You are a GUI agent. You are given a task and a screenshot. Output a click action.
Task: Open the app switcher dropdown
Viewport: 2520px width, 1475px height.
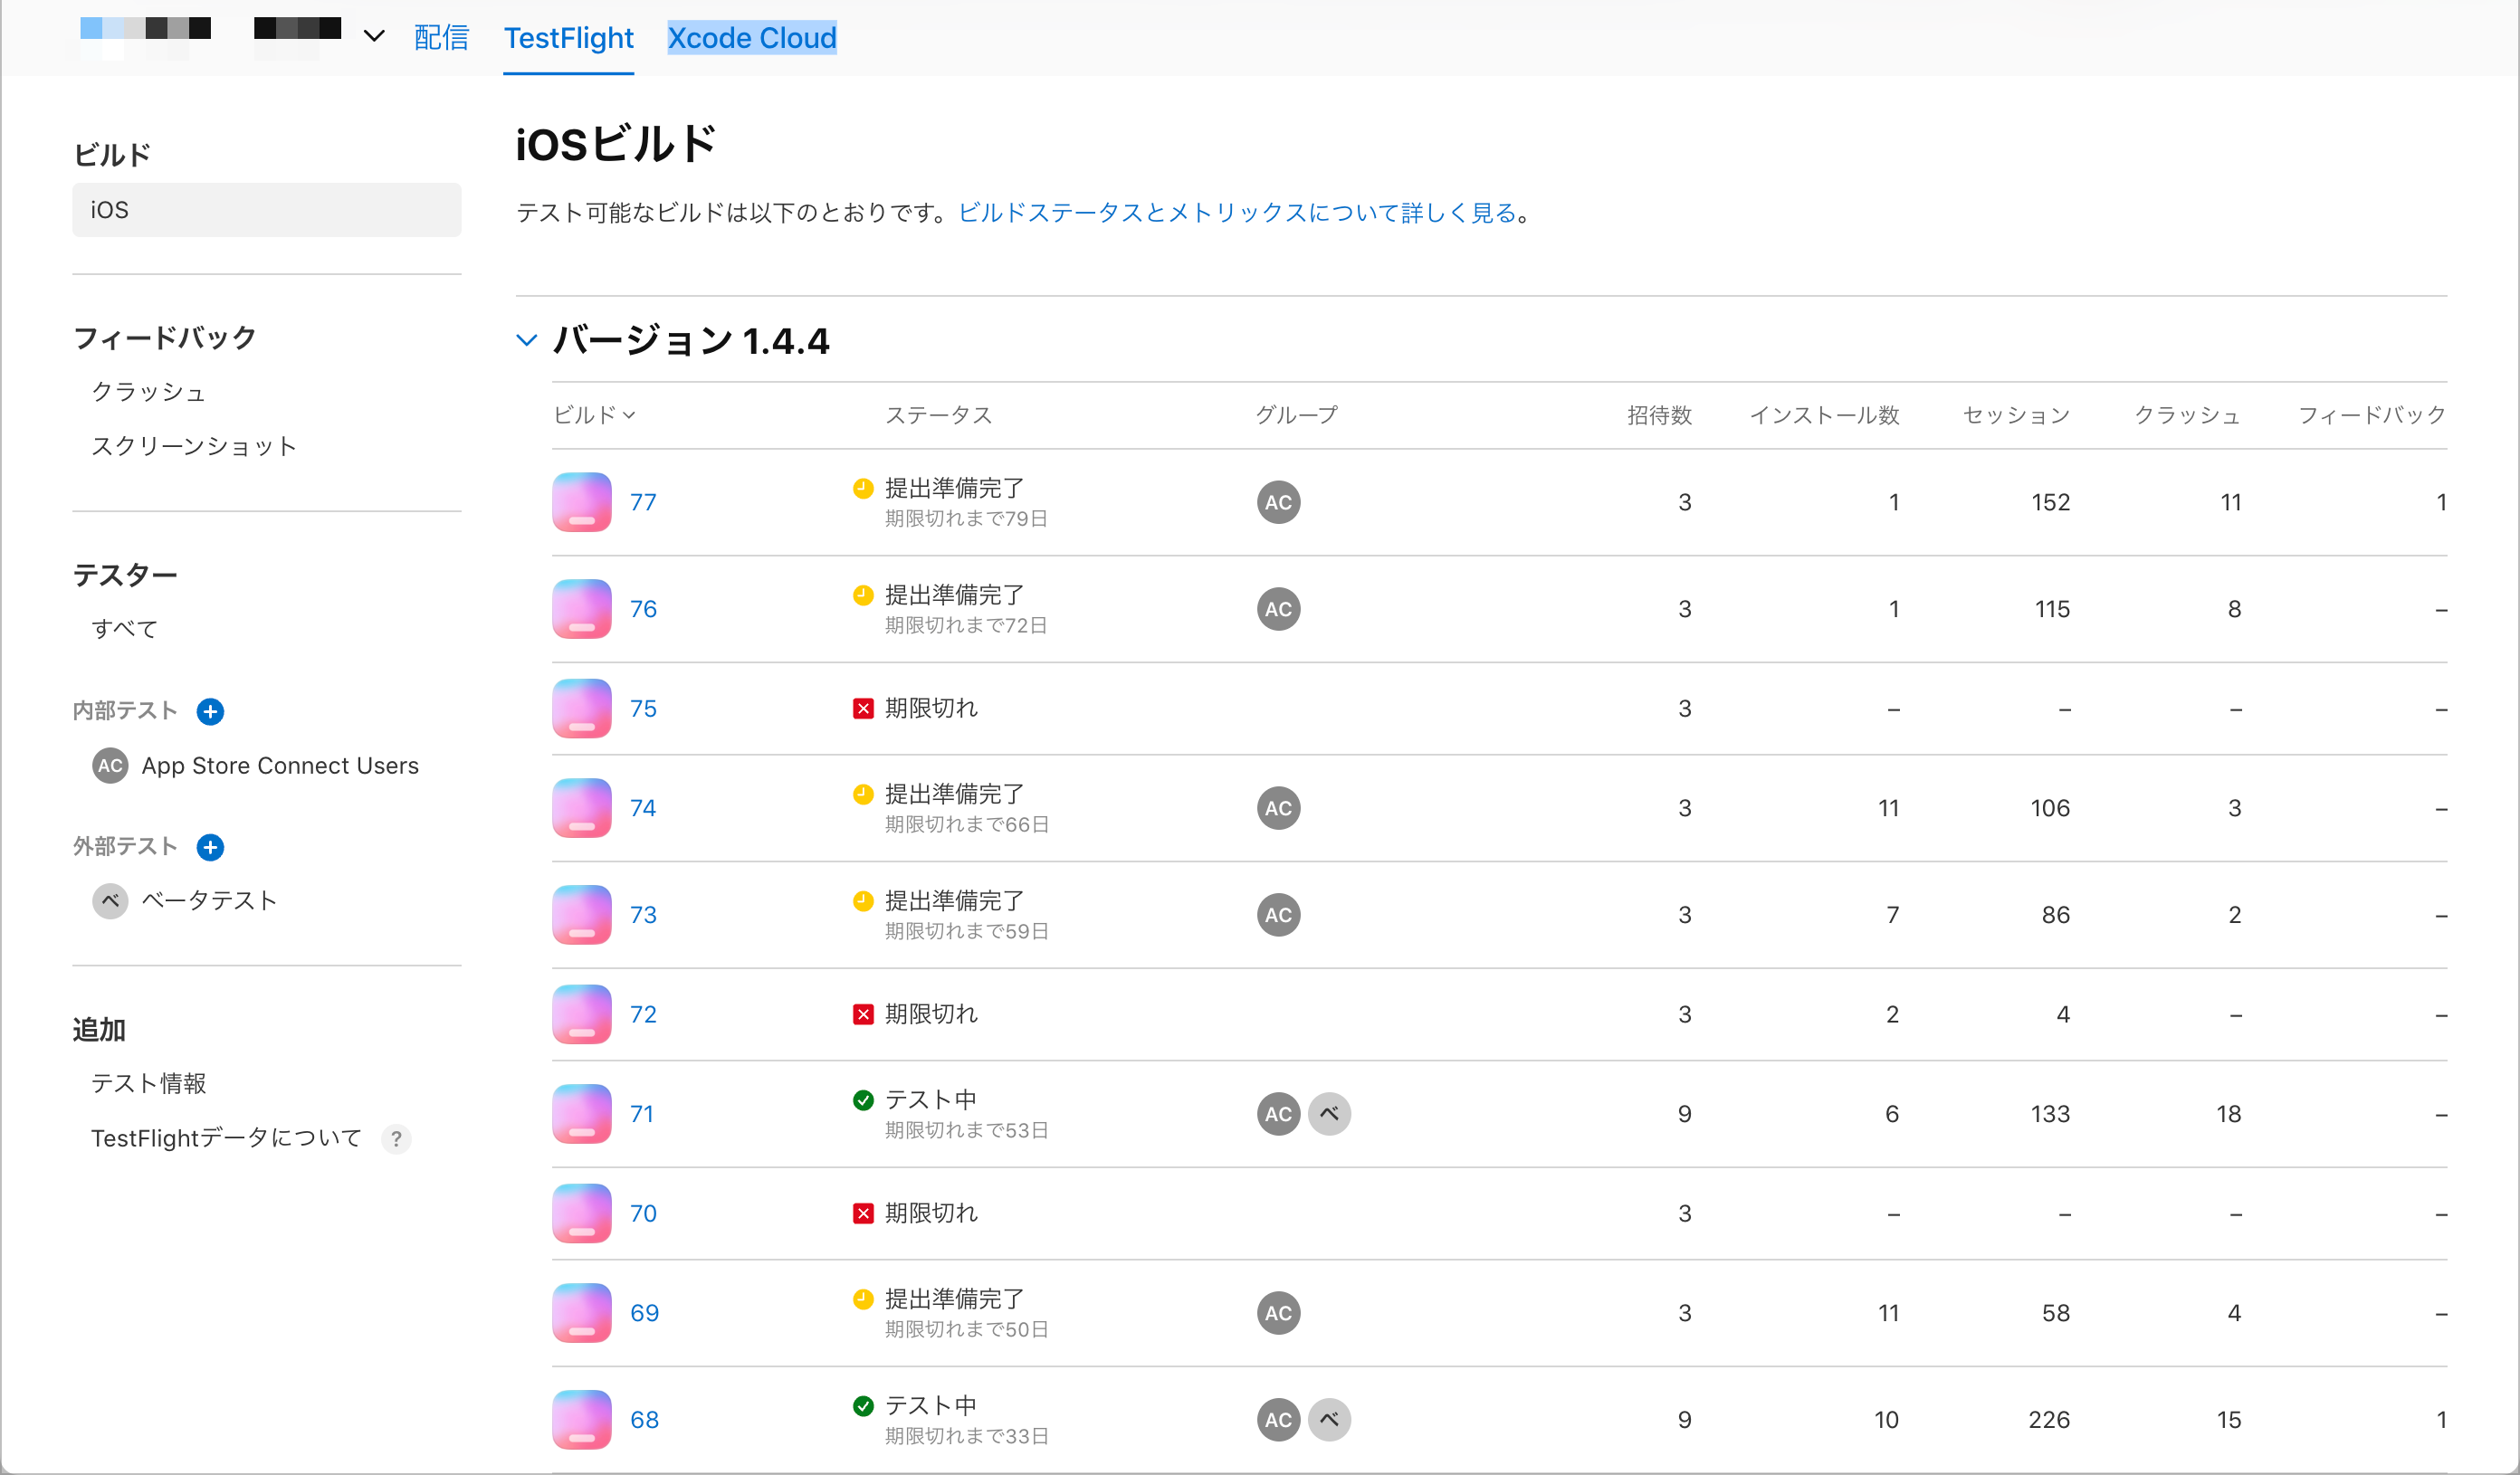[373, 36]
